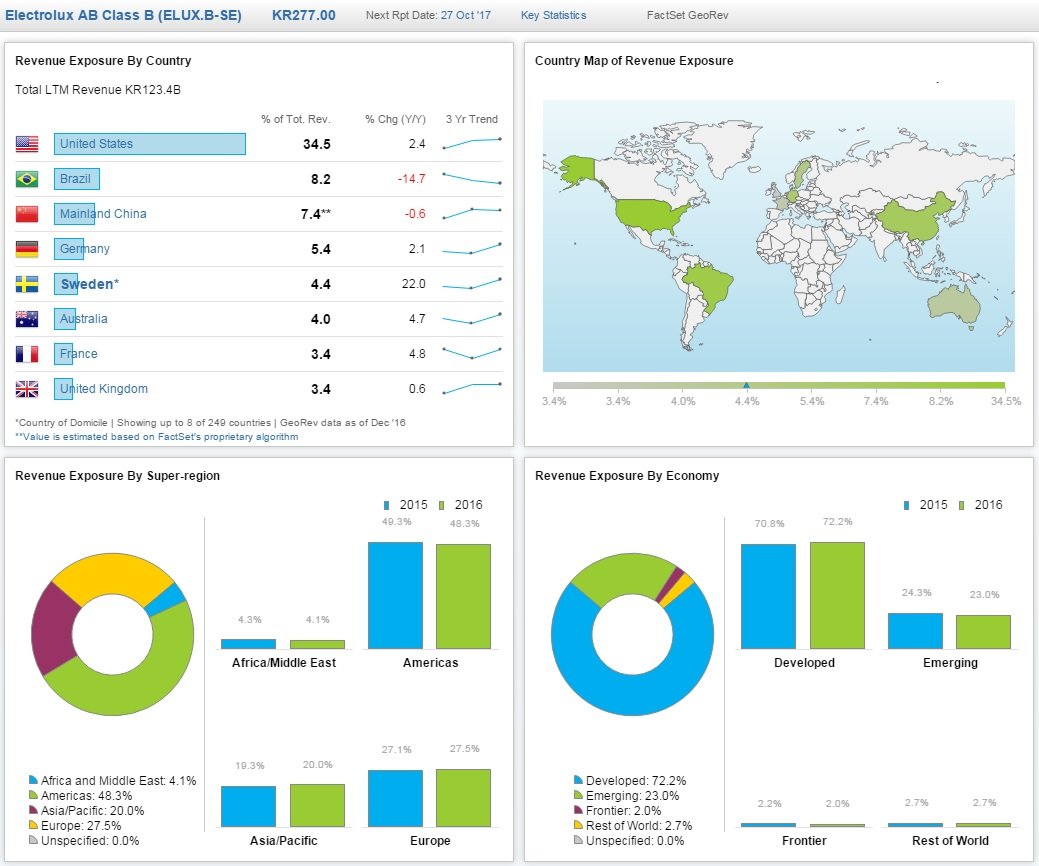Image resolution: width=1039 pixels, height=866 pixels.
Task: Click the United Kingdom flag icon
Action: (27, 389)
